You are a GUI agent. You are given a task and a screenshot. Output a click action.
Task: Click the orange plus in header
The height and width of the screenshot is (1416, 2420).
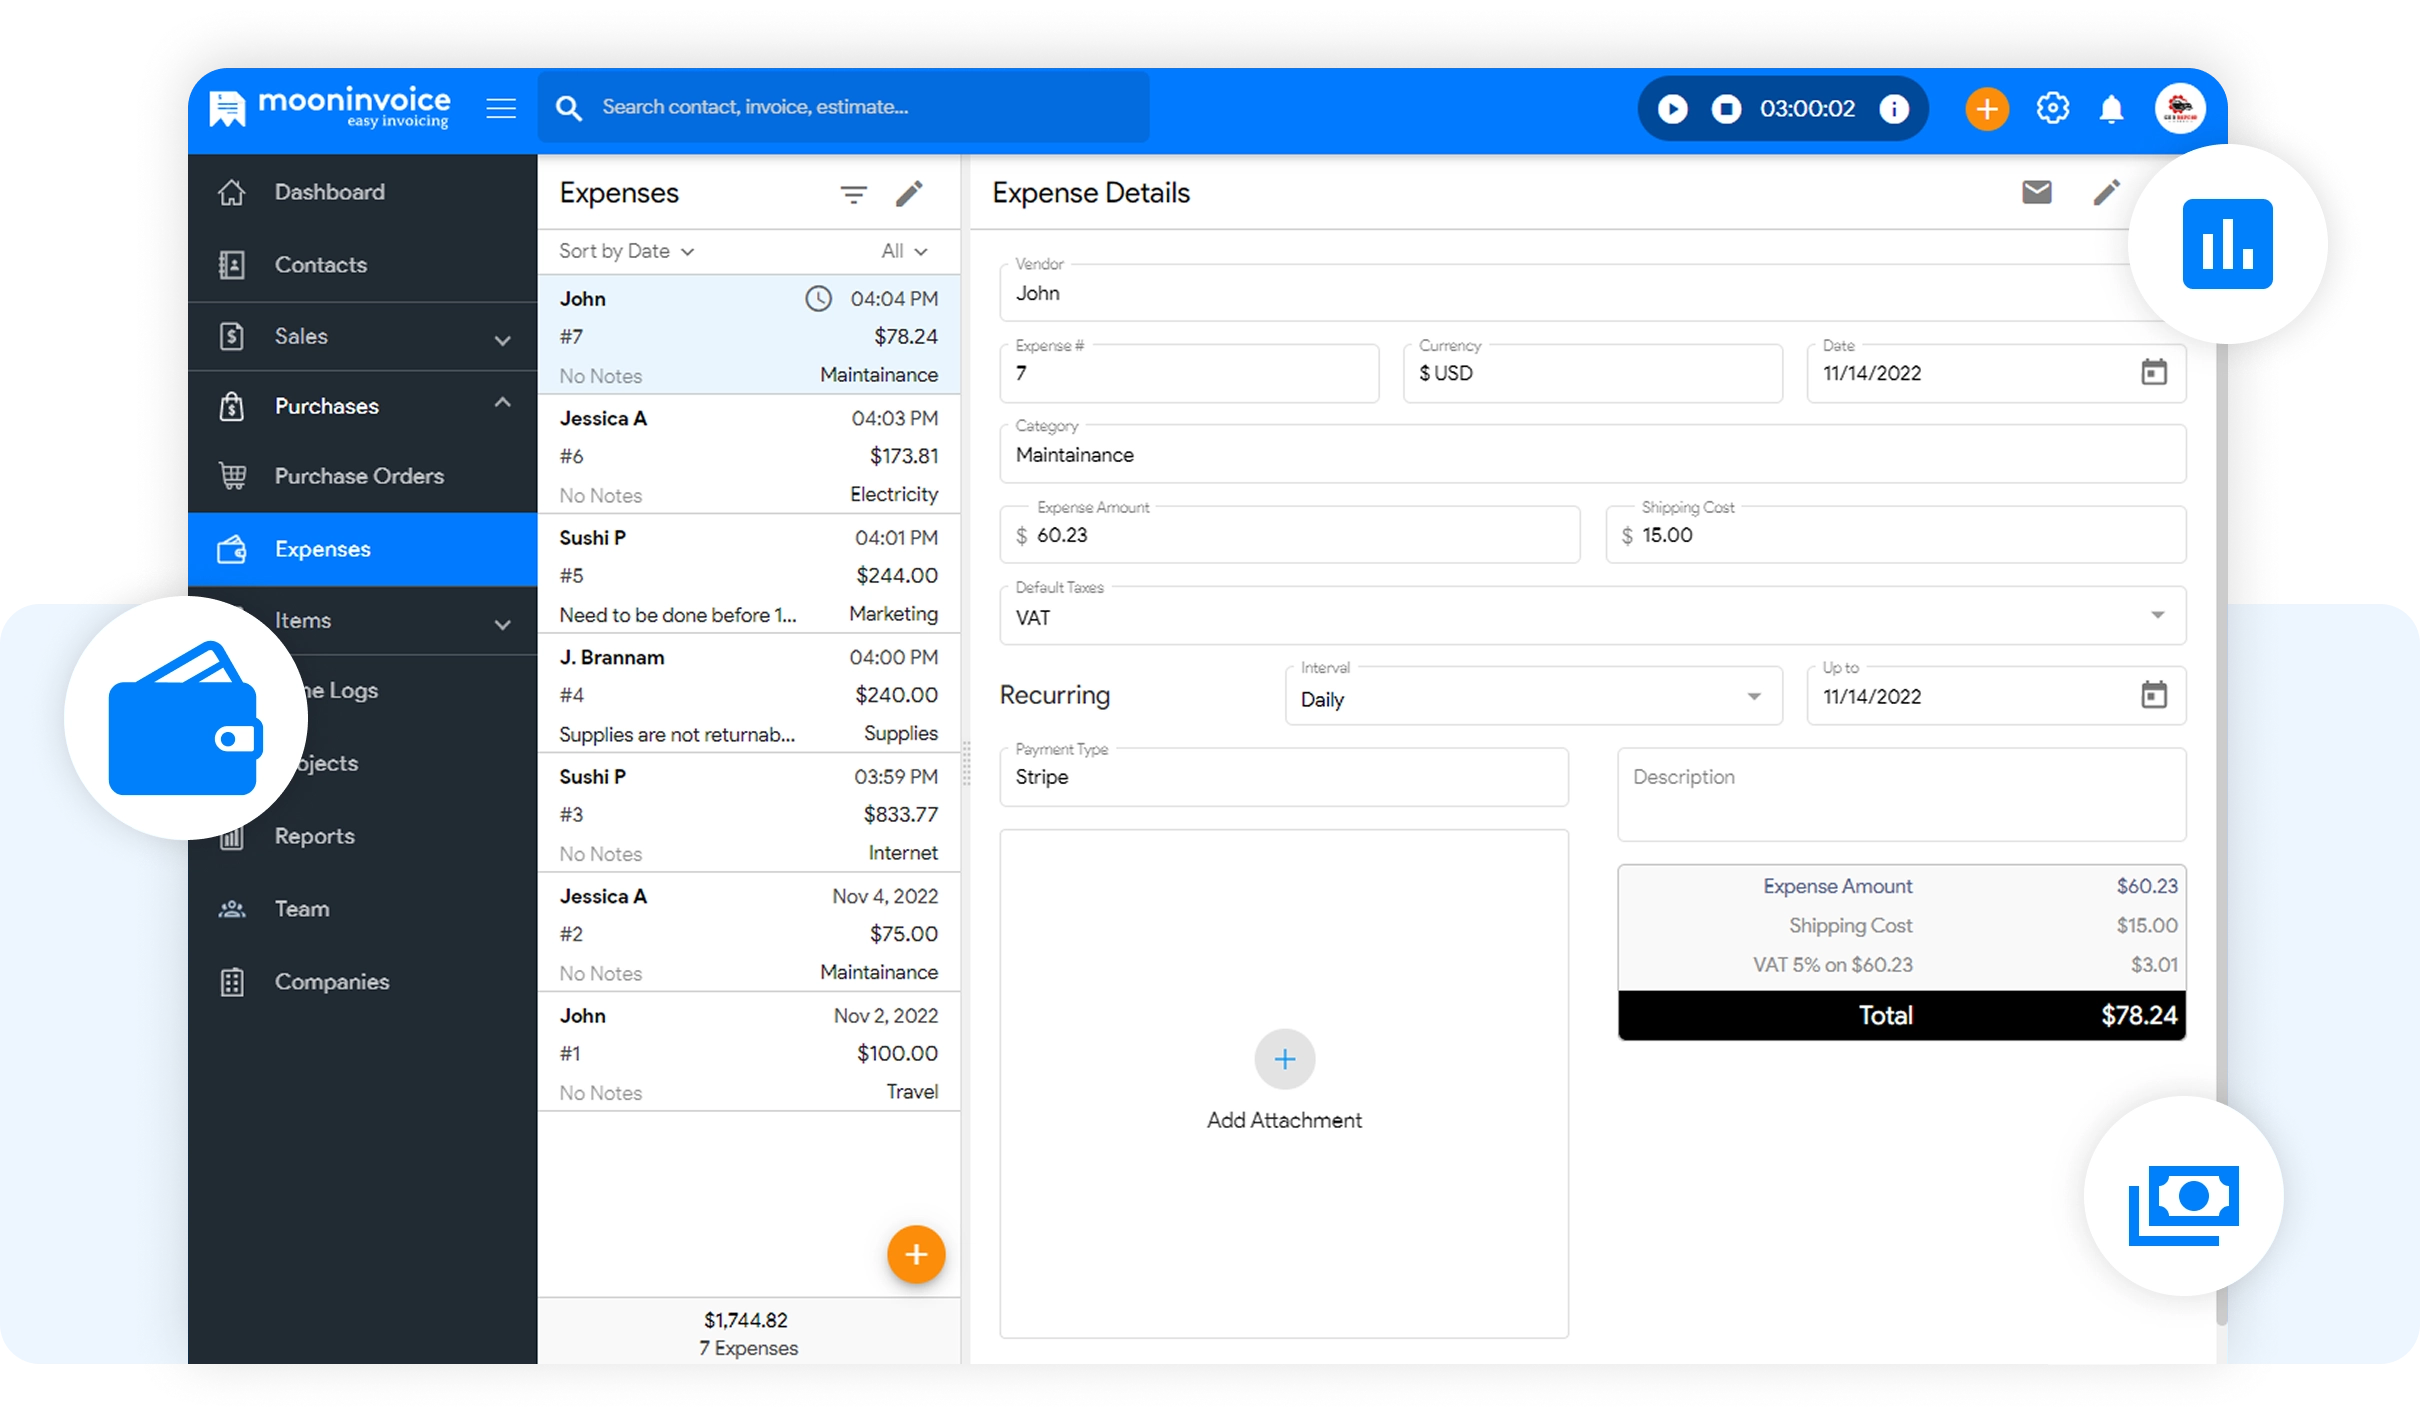click(x=1987, y=108)
